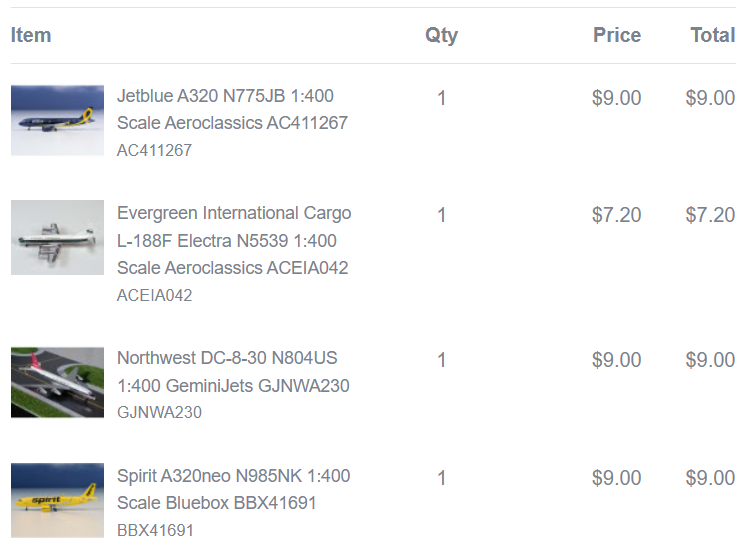Select the BBX41691 SKU under Spirit item
The image size is (748, 559).
155,530
